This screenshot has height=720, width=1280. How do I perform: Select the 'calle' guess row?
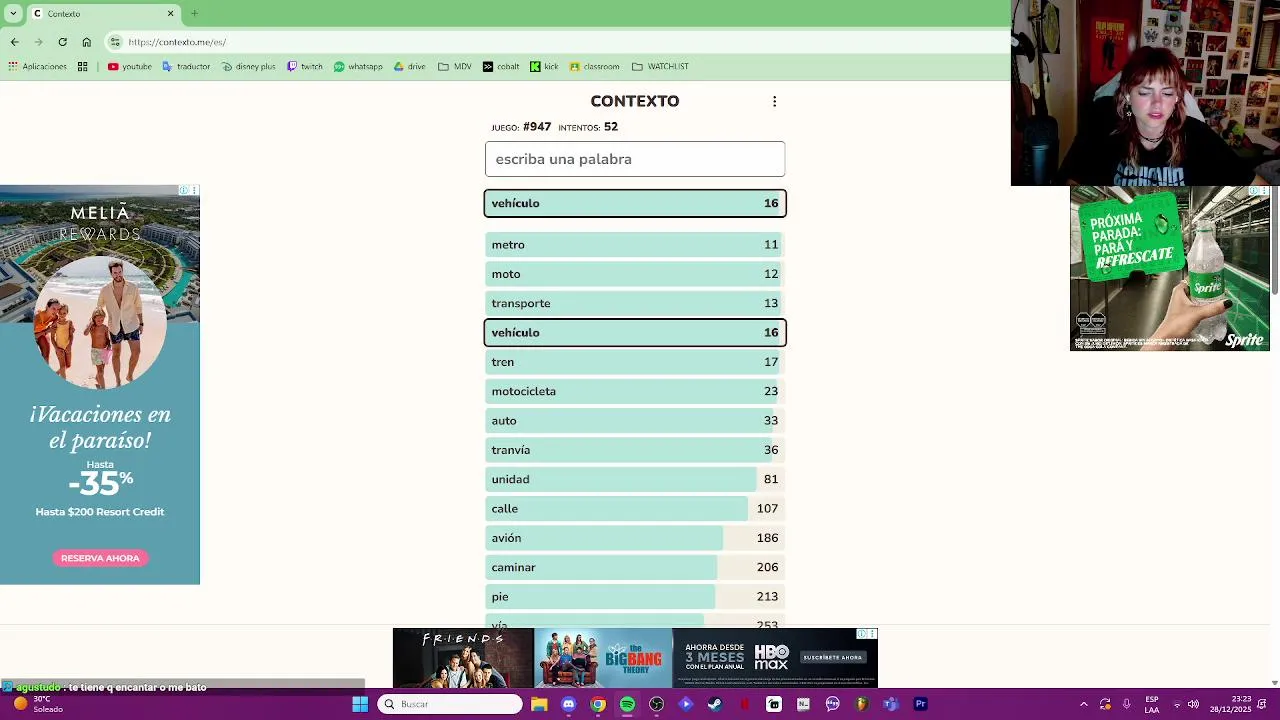[x=635, y=509]
